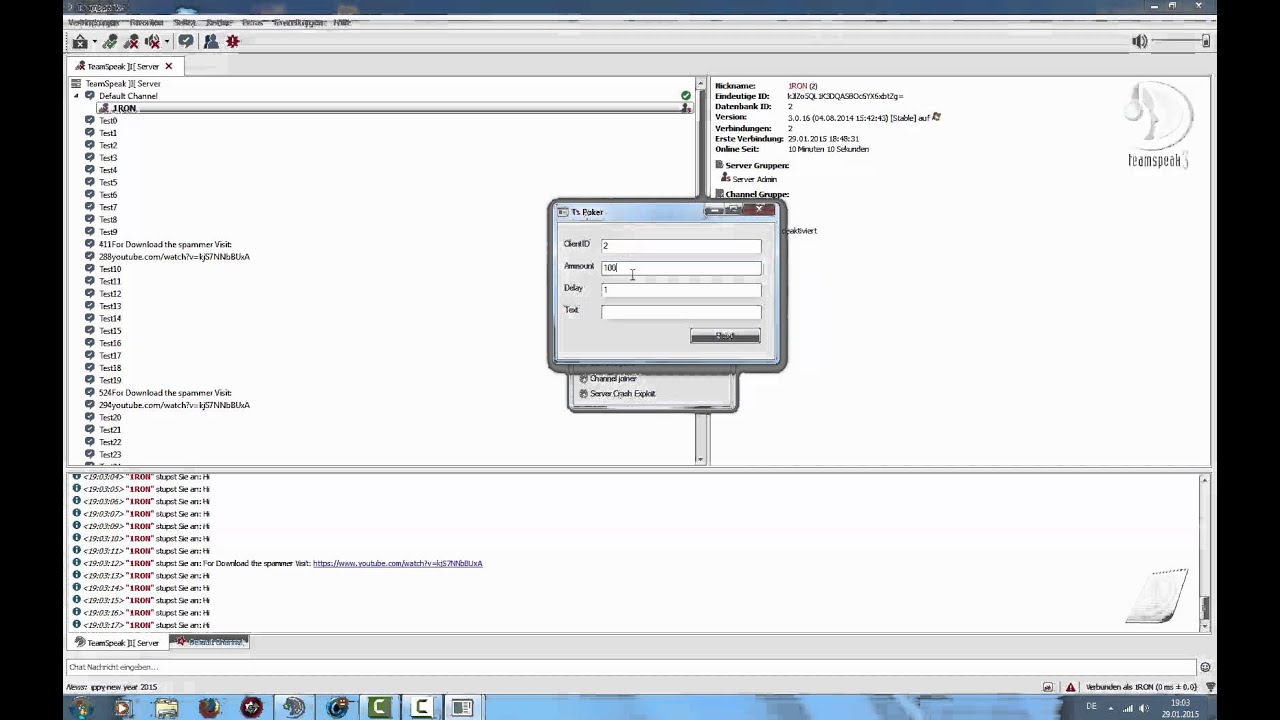Image resolution: width=1280 pixels, height=720 pixels.
Task: Select channel Test5
Action: (108, 183)
